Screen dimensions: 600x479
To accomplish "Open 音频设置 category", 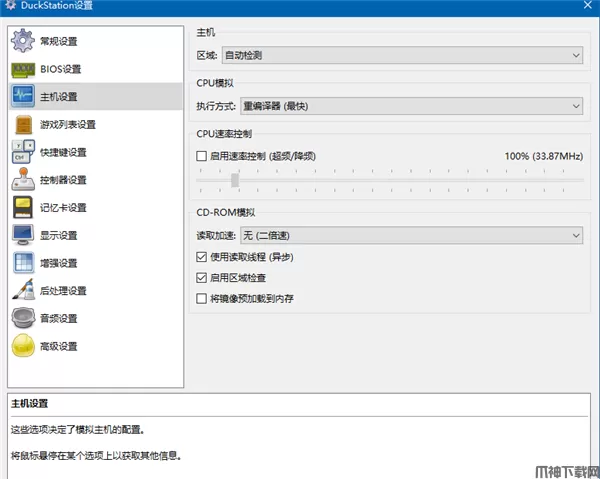I will pos(95,318).
